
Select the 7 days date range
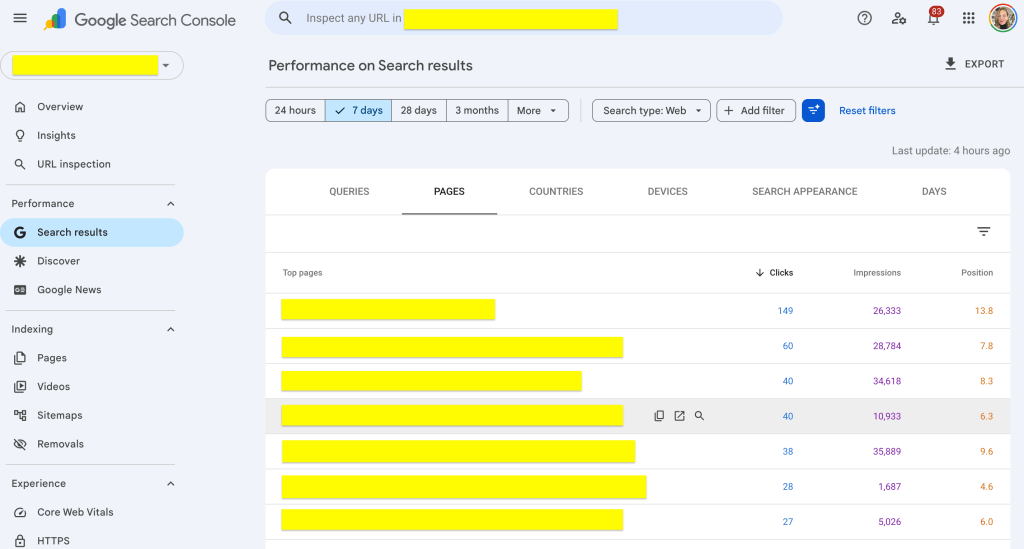[x=359, y=110]
